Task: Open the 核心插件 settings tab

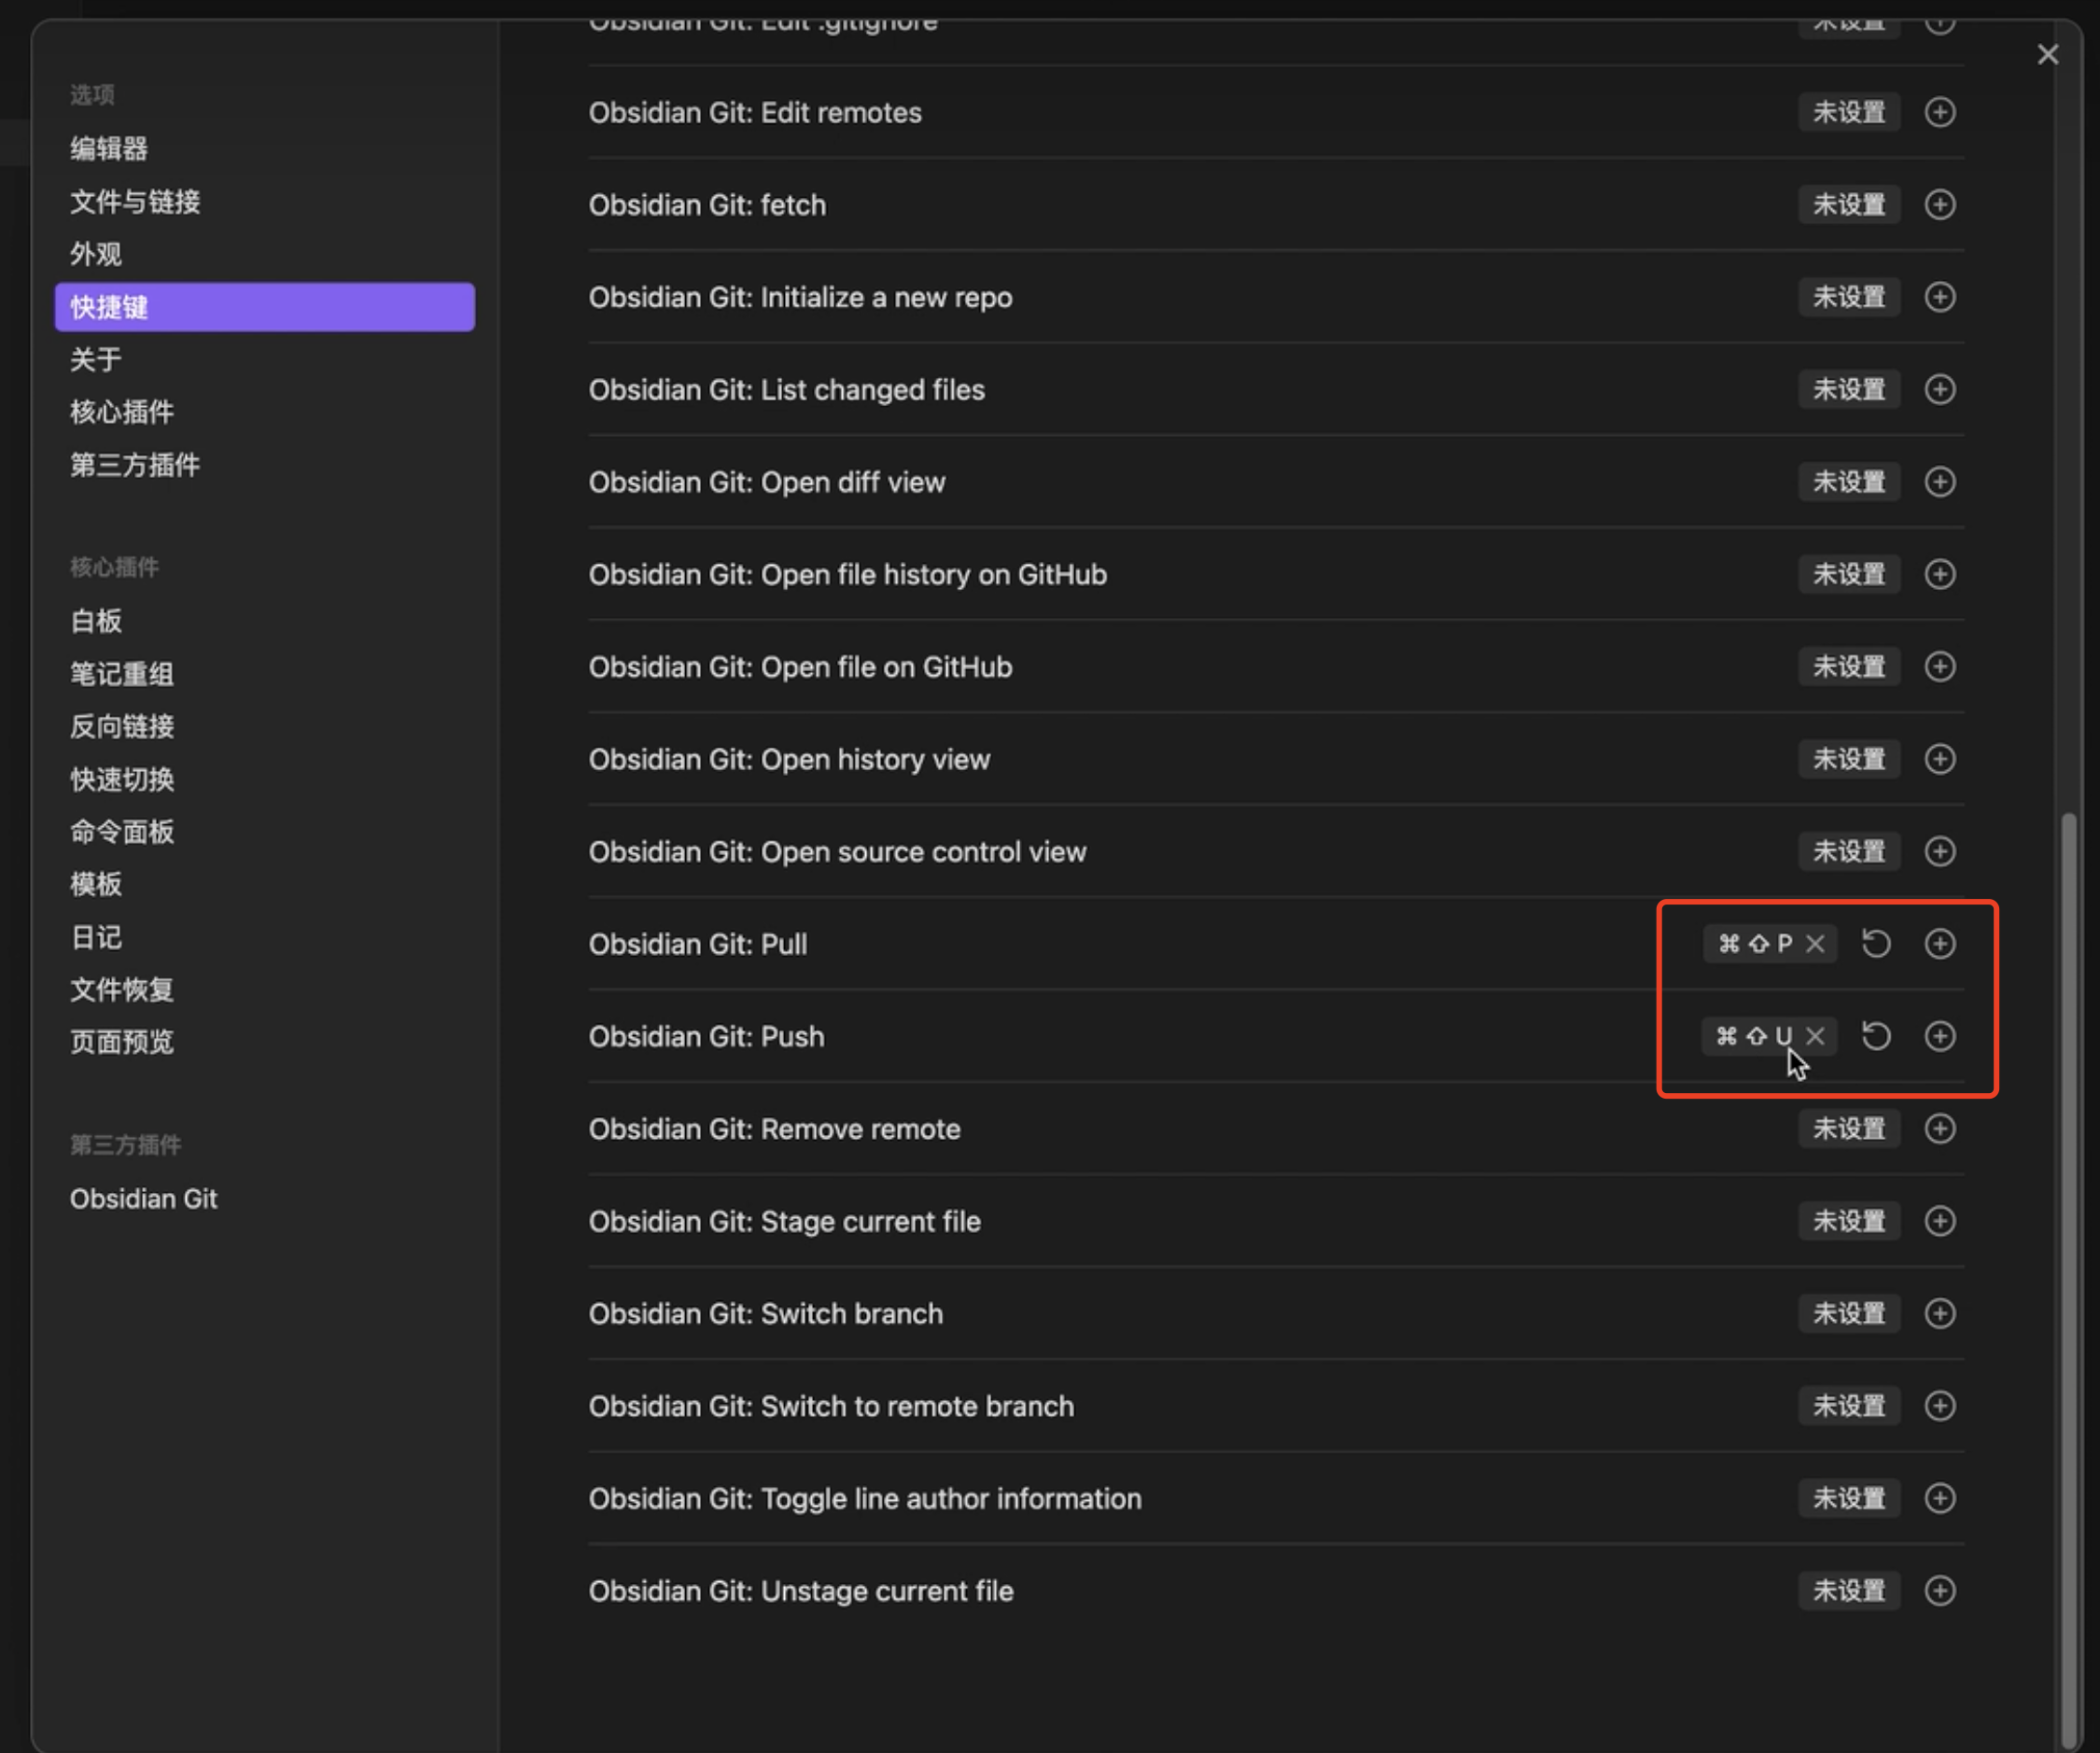Action: 122,412
